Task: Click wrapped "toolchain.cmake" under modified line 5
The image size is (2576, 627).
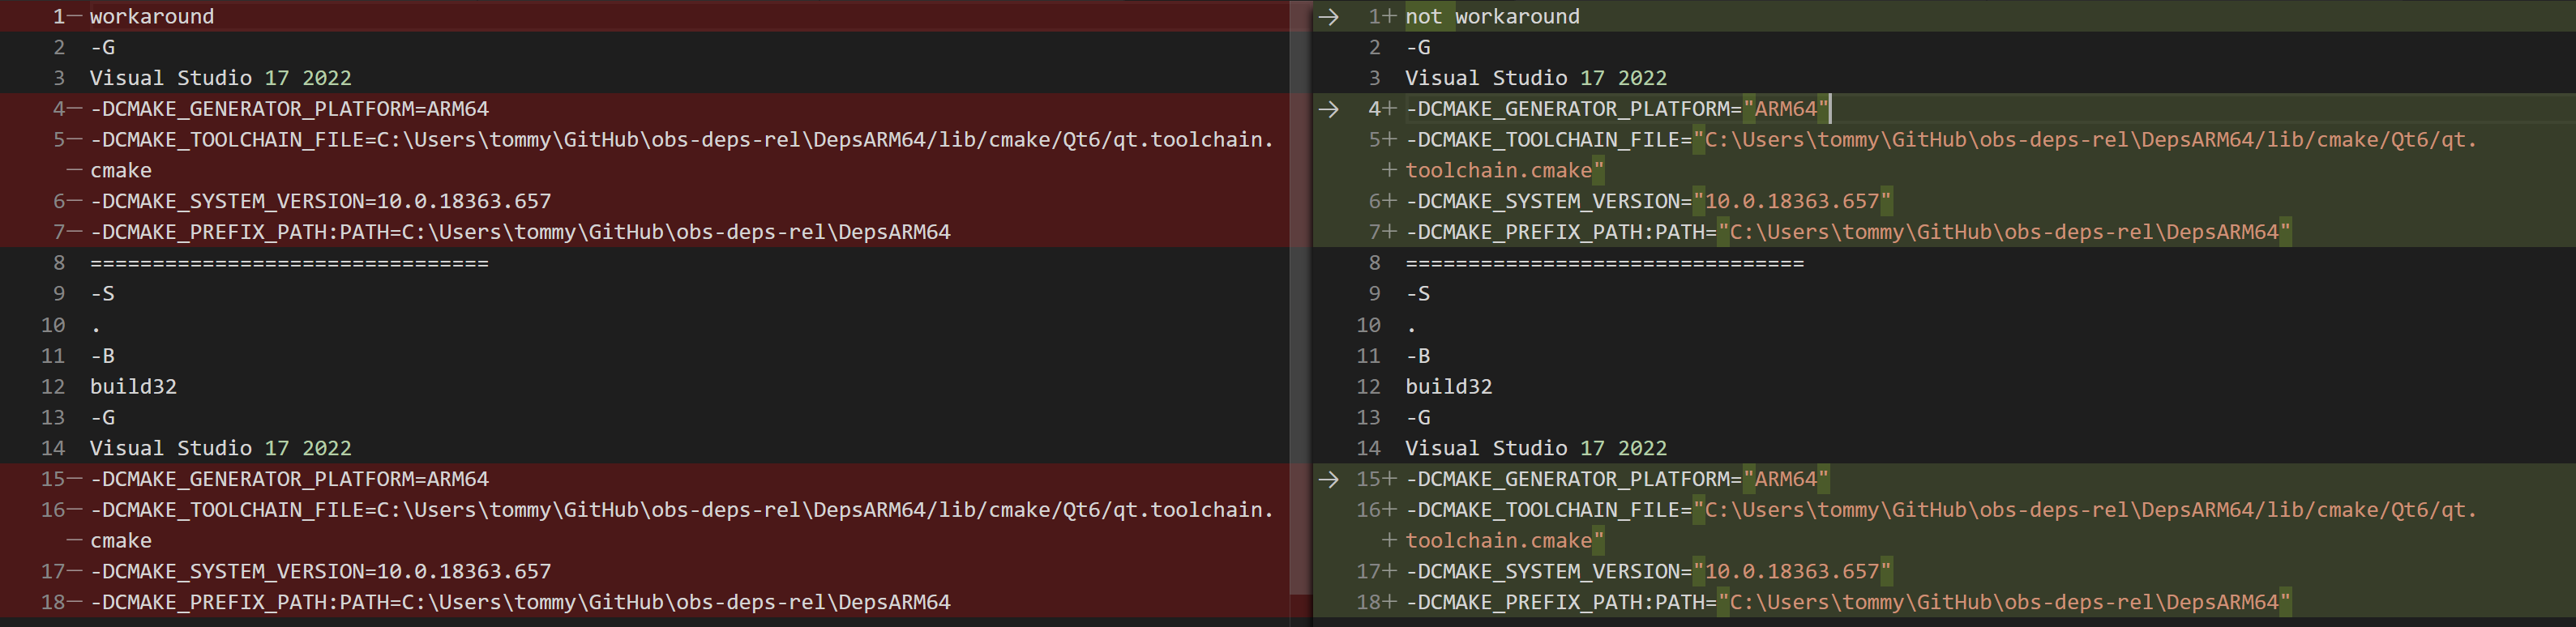Action: tap(1505, 171)
